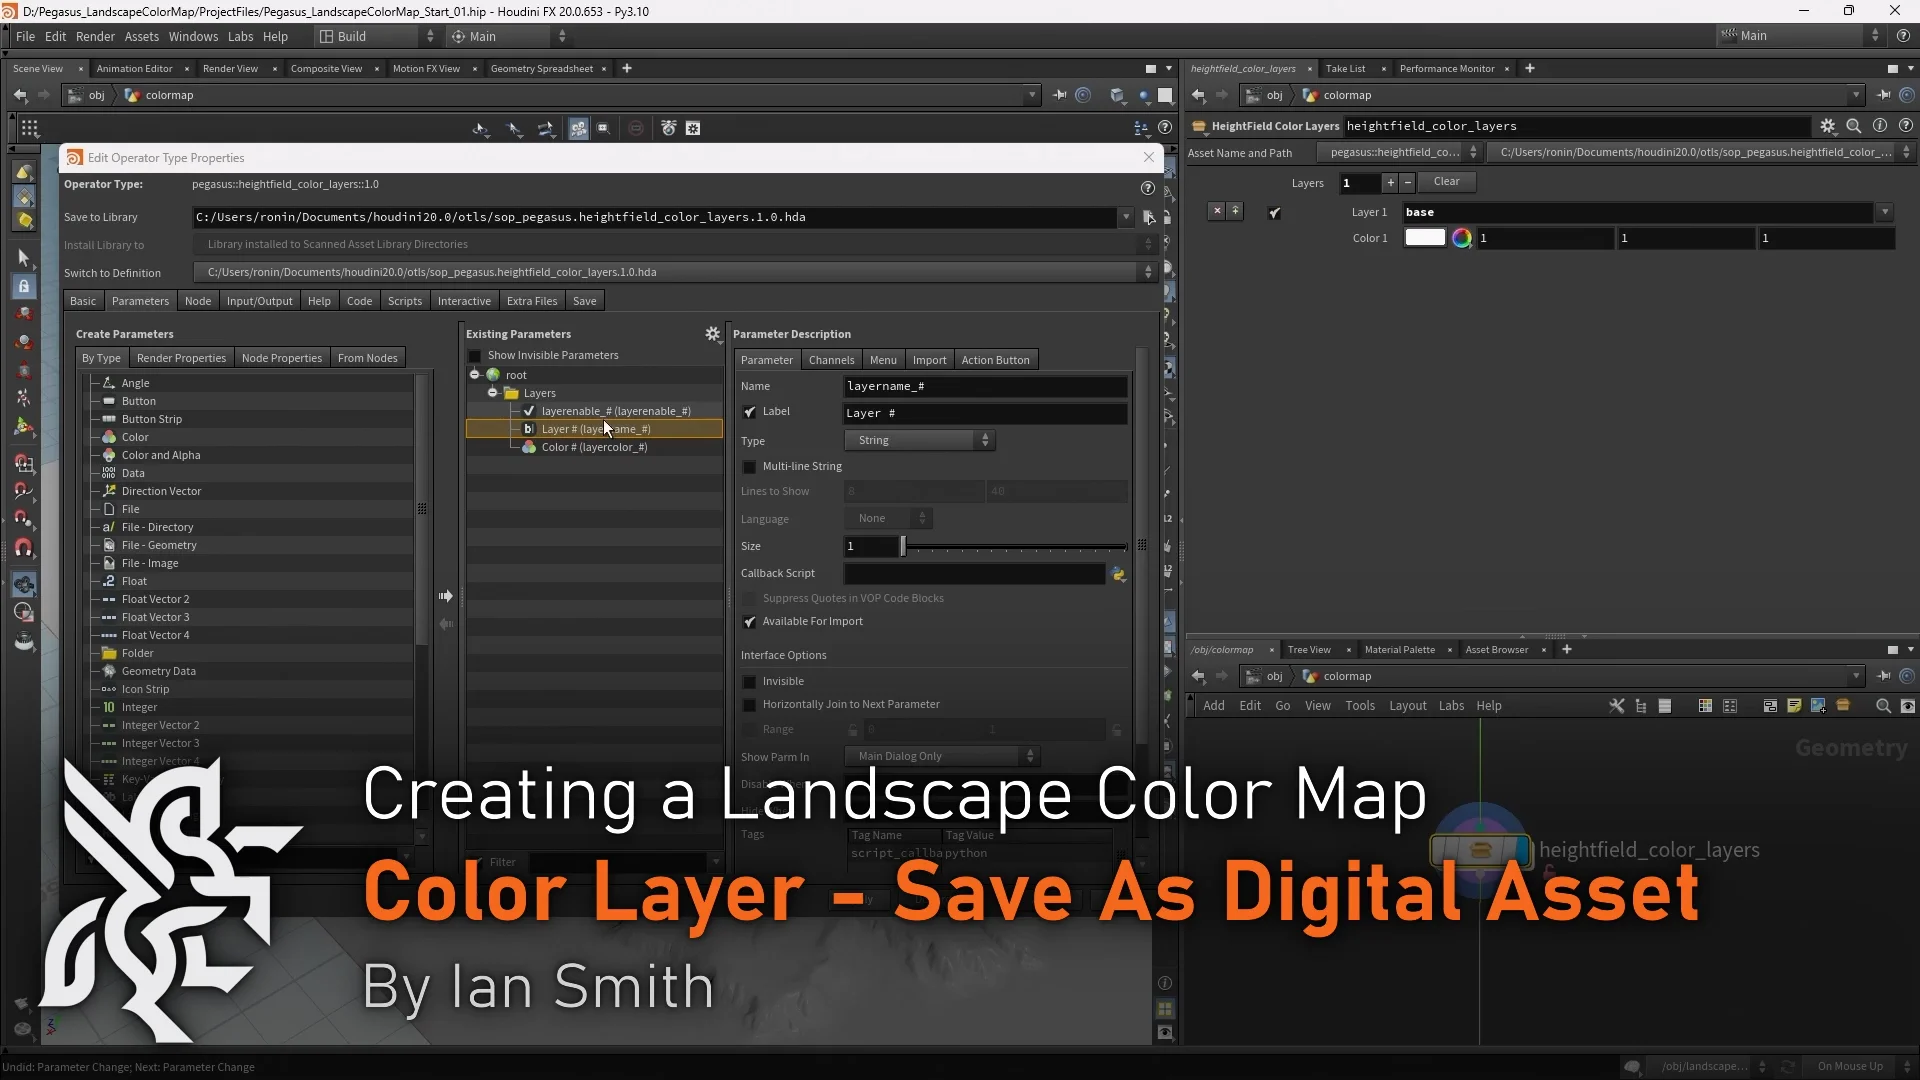Screen dimensions: 1920x1080
Task: Enable the Multi-line String option
Action: point(749,467)
